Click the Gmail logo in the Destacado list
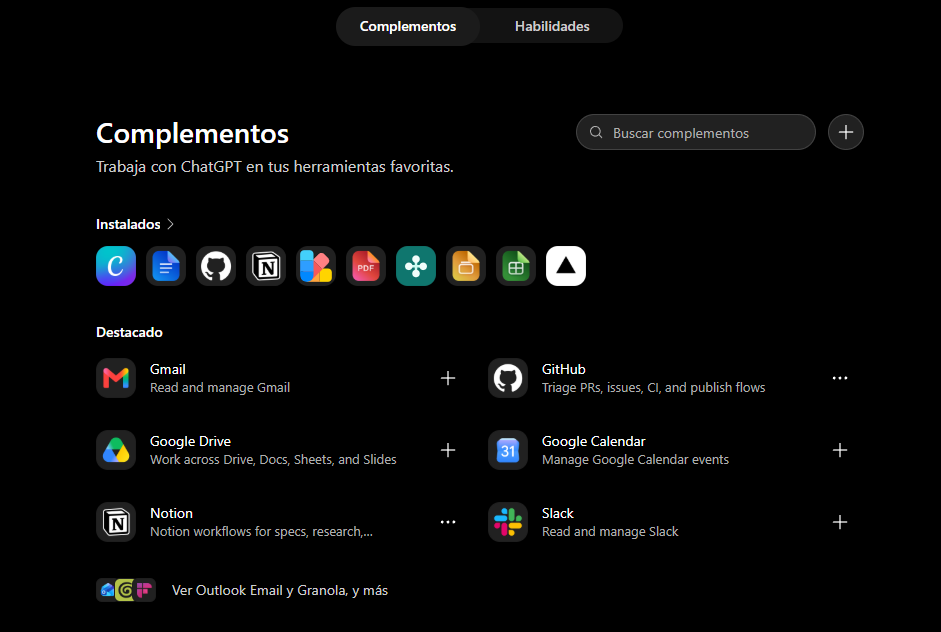 (116, 378)
